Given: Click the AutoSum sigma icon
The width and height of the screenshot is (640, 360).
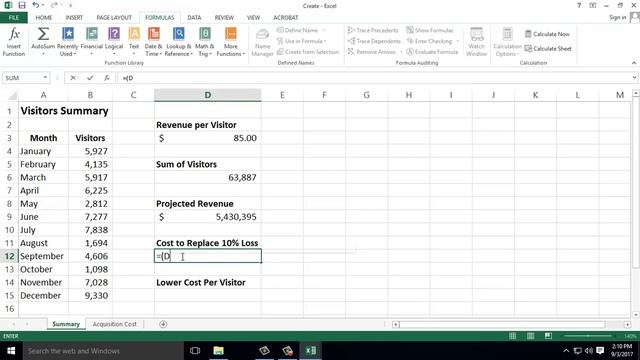Looking at the screenshot, I should point(43,34).
